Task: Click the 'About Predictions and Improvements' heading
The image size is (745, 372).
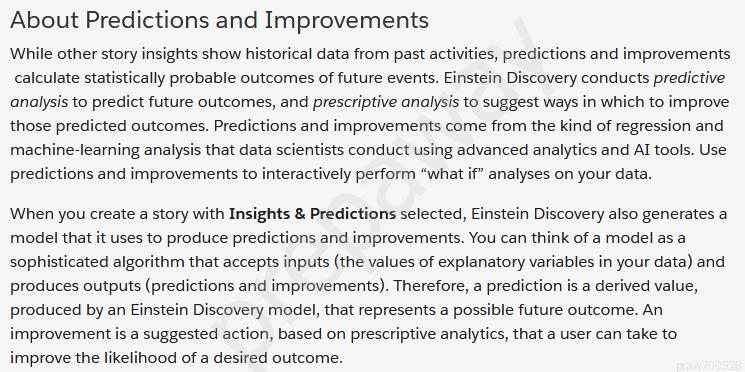Action: tap(219, 20)
